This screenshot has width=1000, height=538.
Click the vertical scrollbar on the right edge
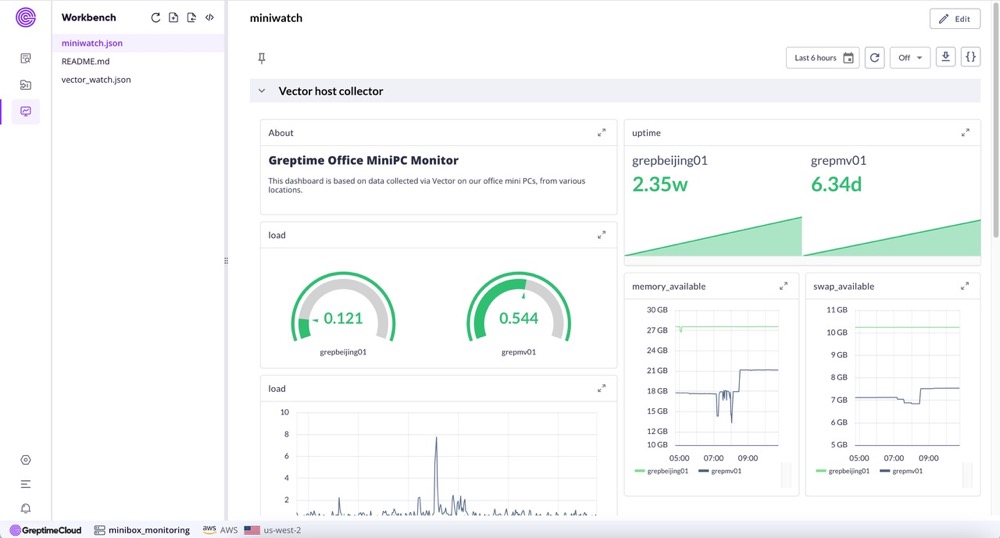[996, 121]
